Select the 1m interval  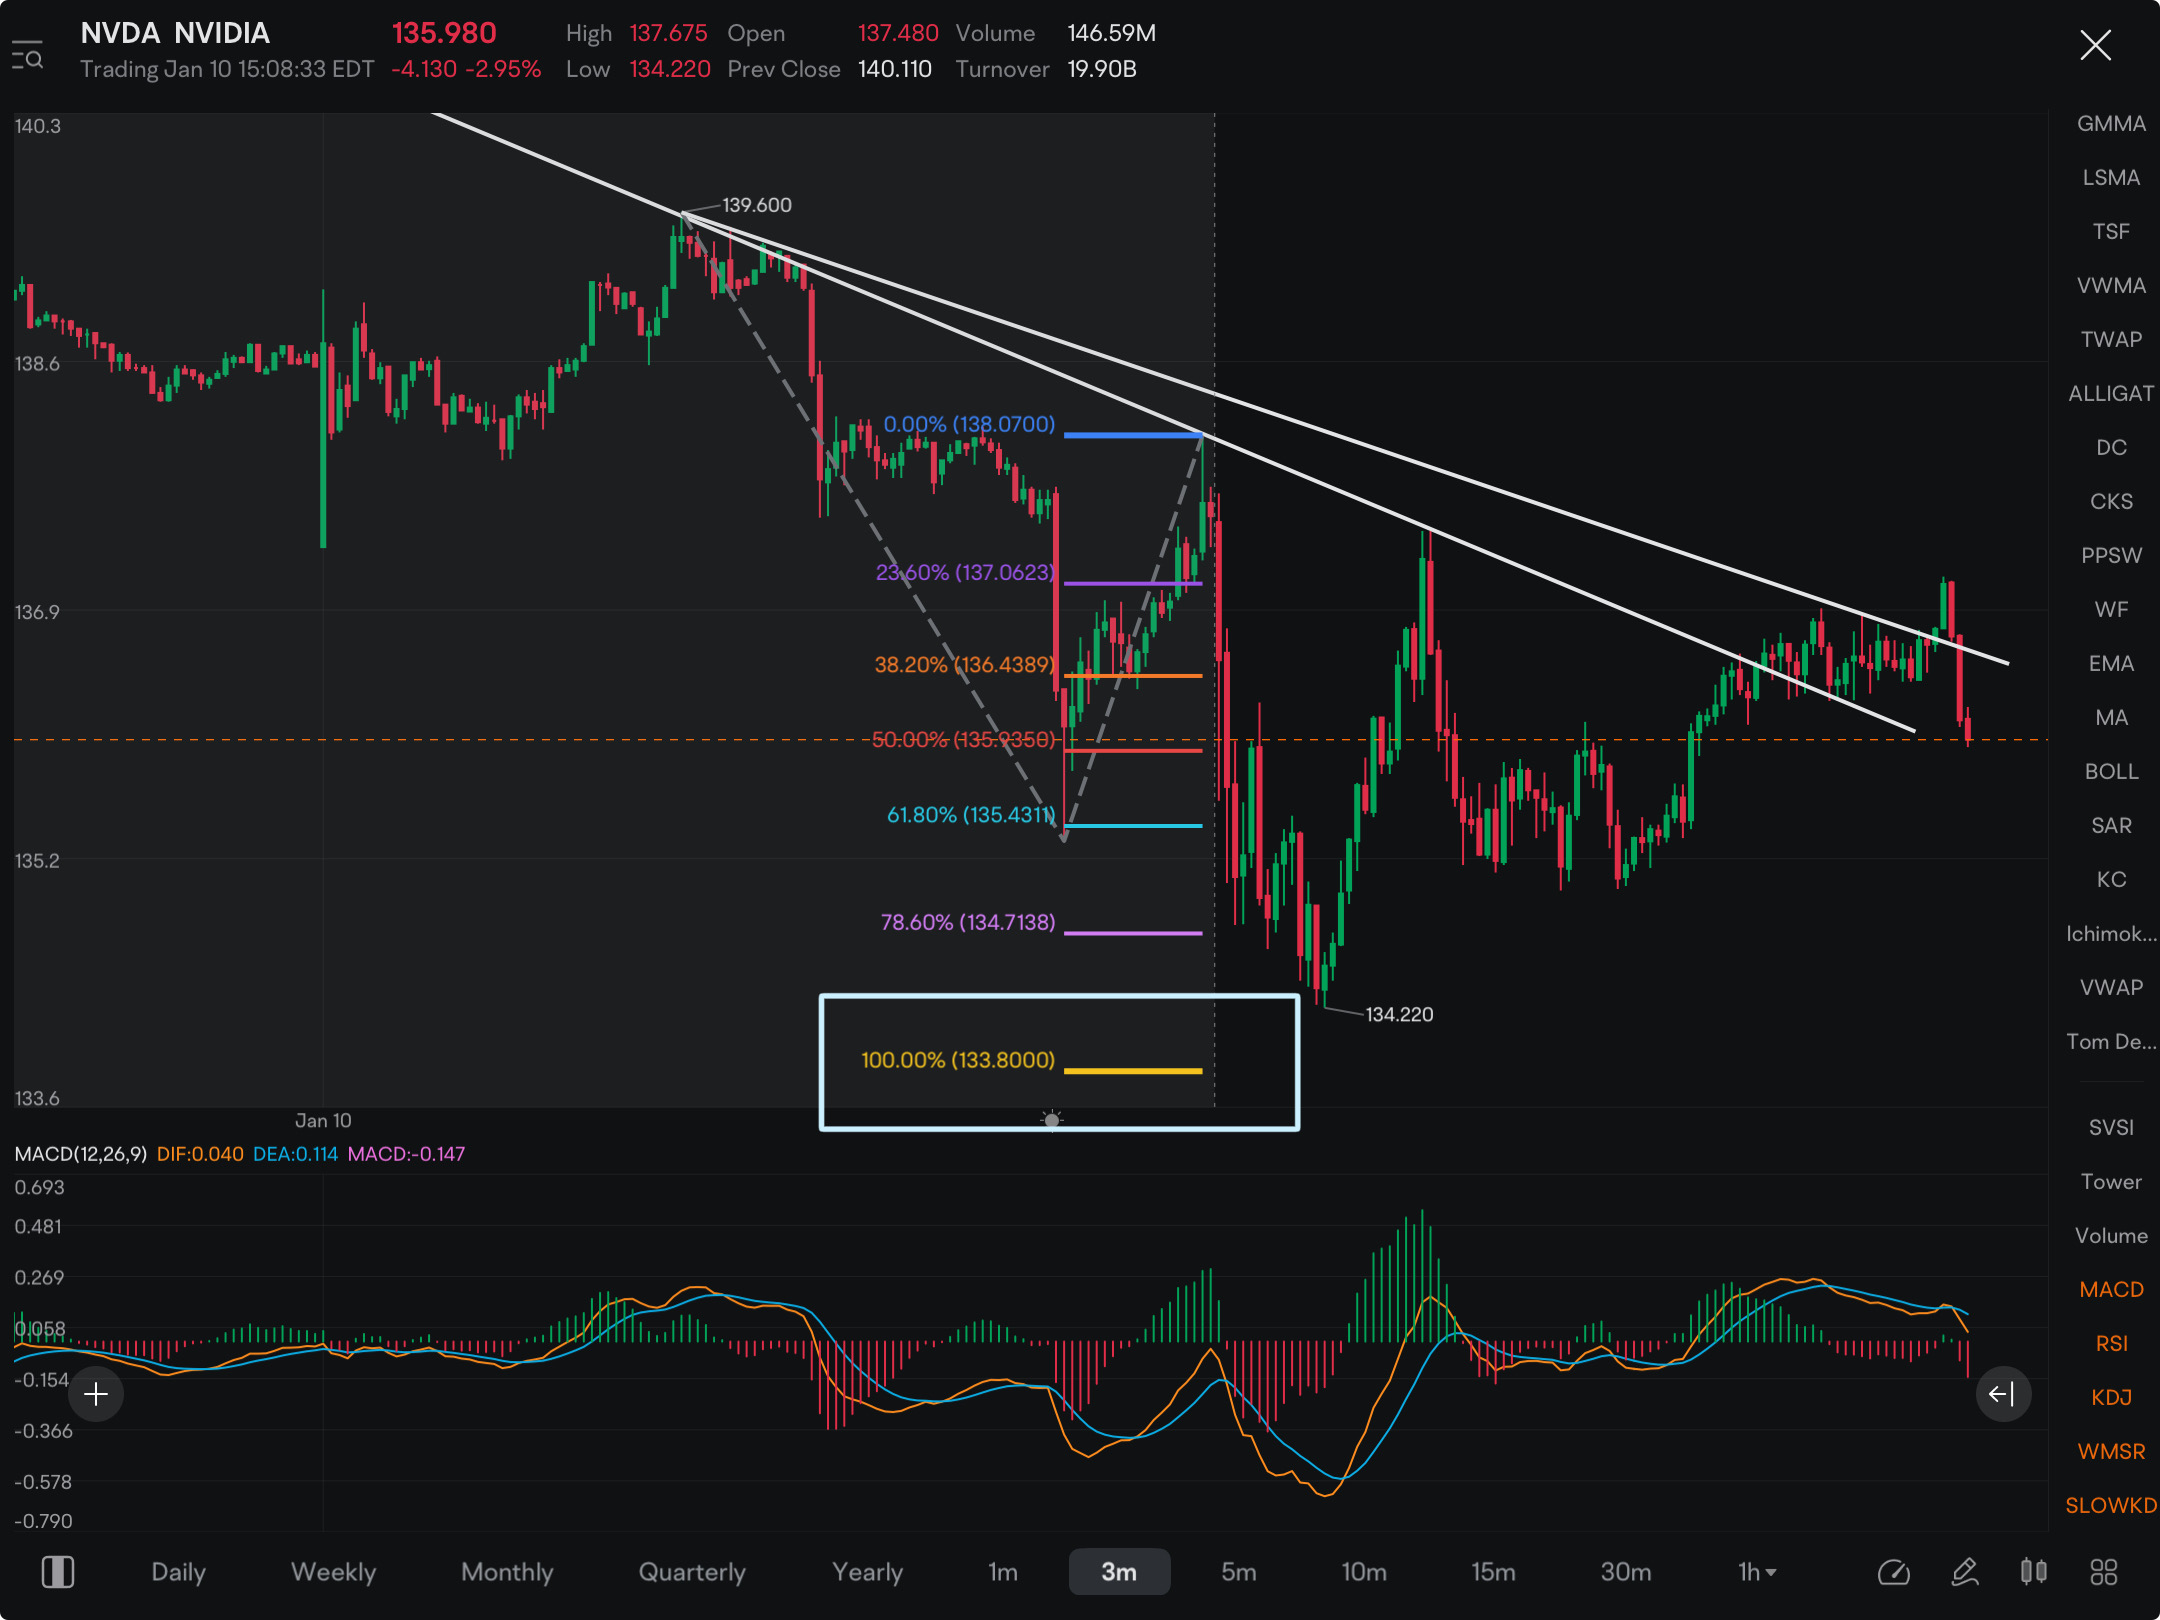1002,1572
